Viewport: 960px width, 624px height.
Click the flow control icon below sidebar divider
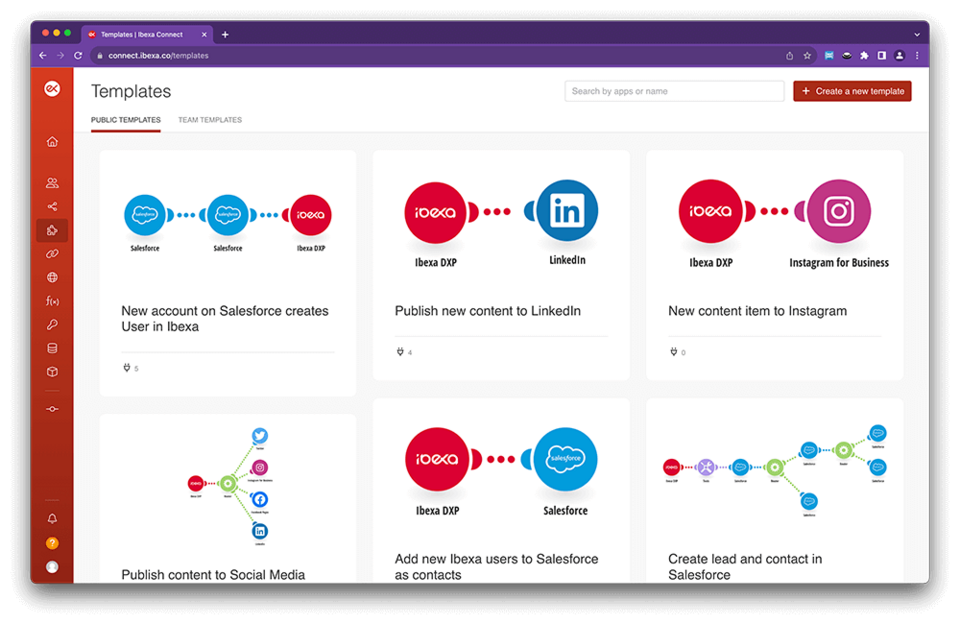click(x=52, y=409)
